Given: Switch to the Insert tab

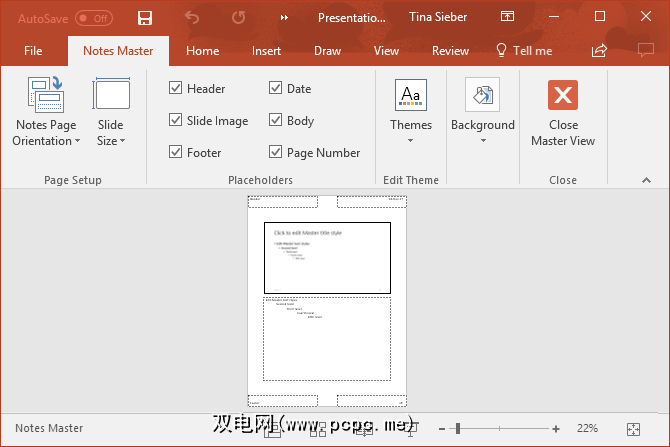Looking at the screenshot, I should click(266, 51).
